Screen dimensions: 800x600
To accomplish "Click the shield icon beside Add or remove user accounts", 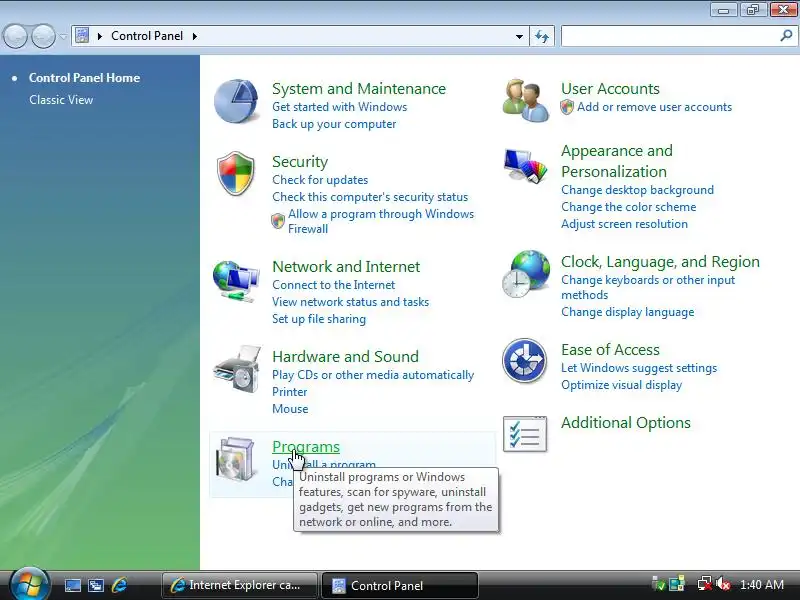I will point(567,107).
